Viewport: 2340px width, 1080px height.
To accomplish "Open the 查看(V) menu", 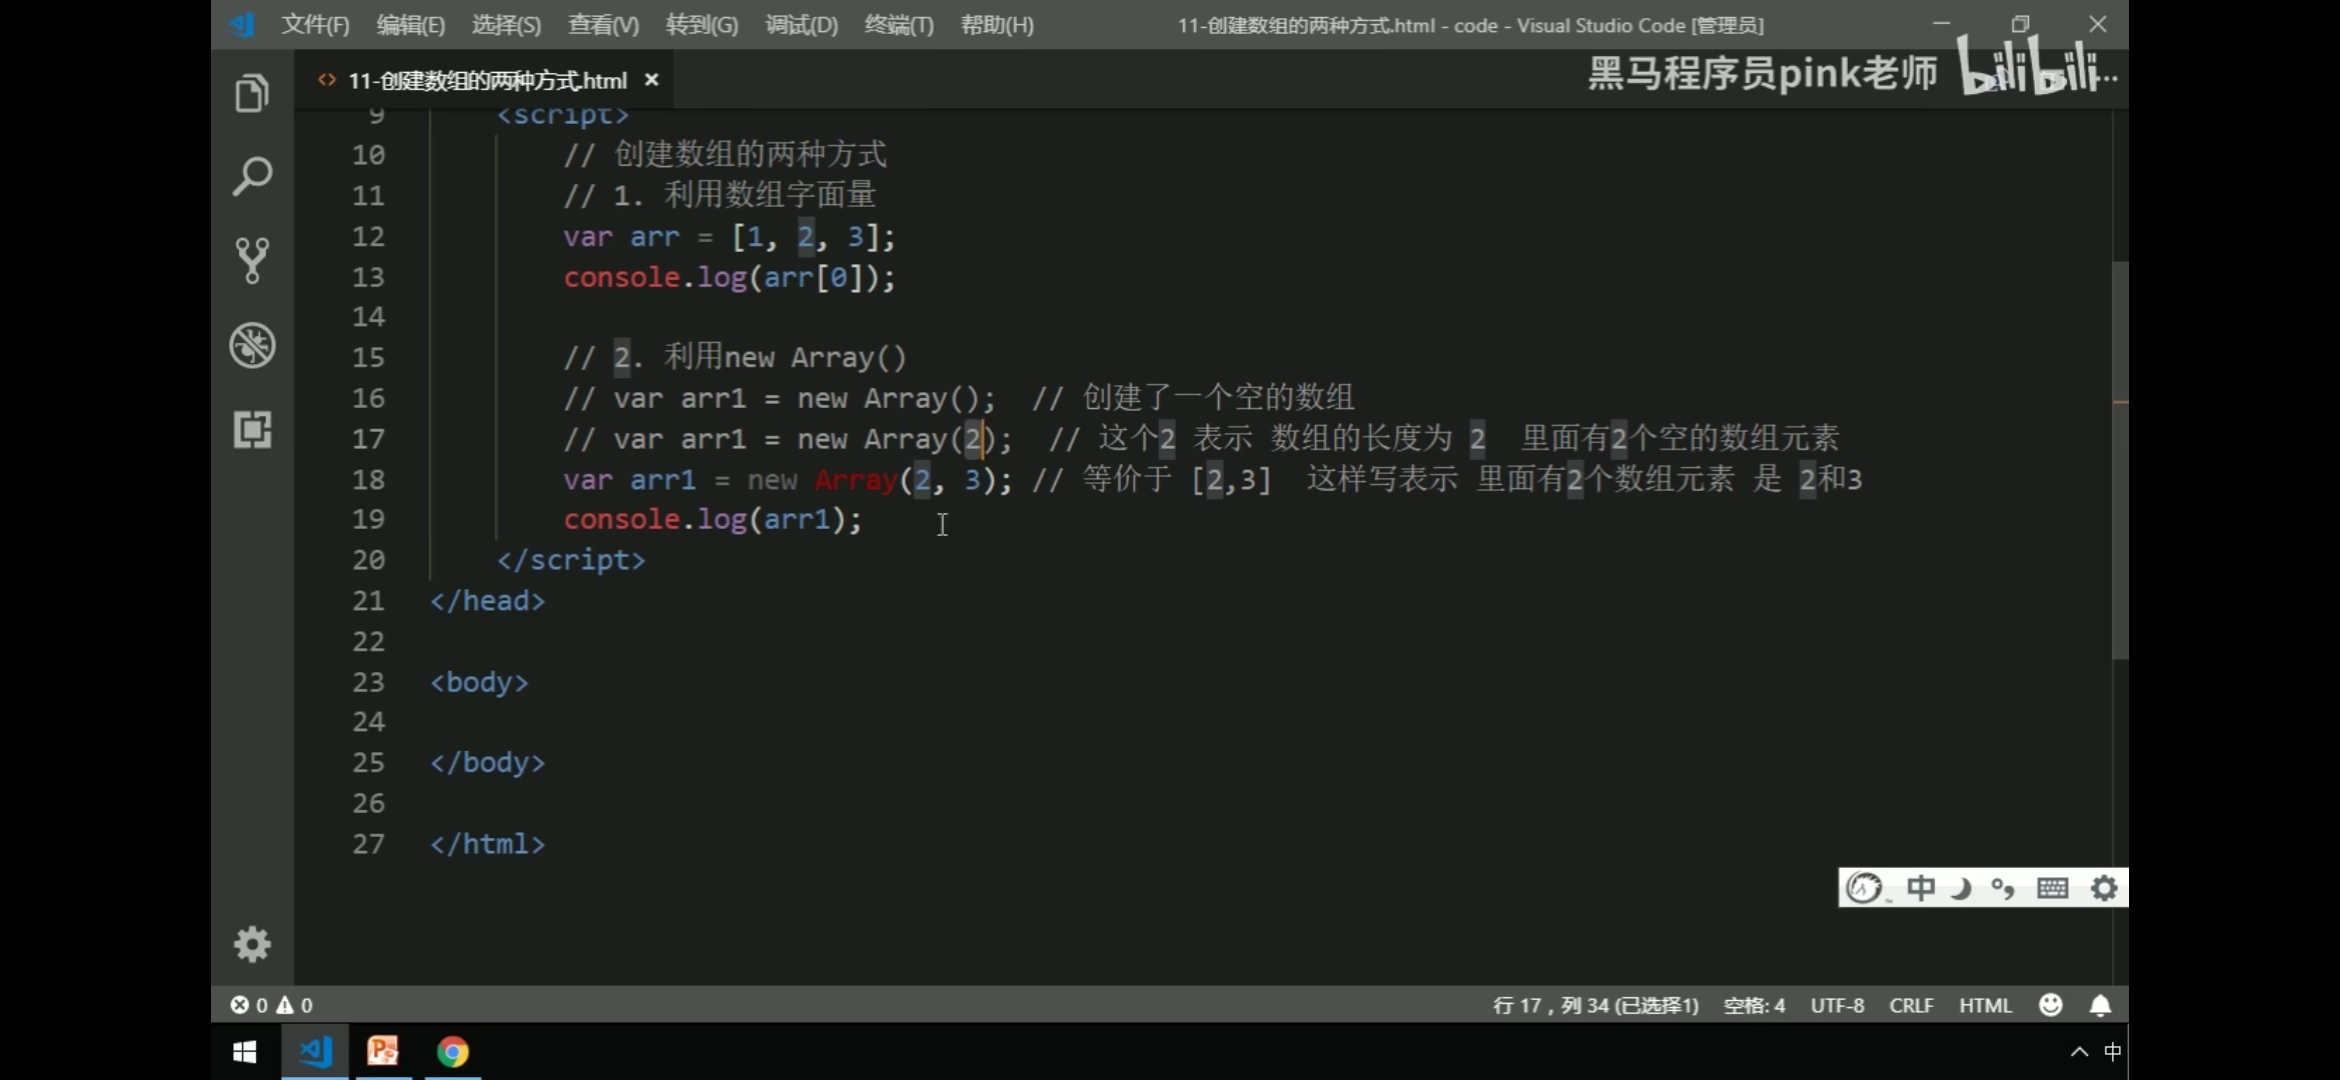I will (x=603, y=25).
